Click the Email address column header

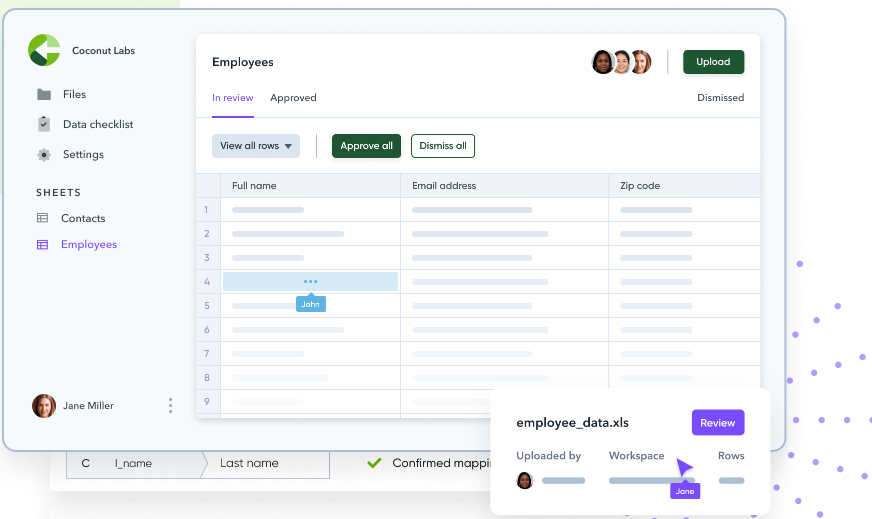(444, 186)
